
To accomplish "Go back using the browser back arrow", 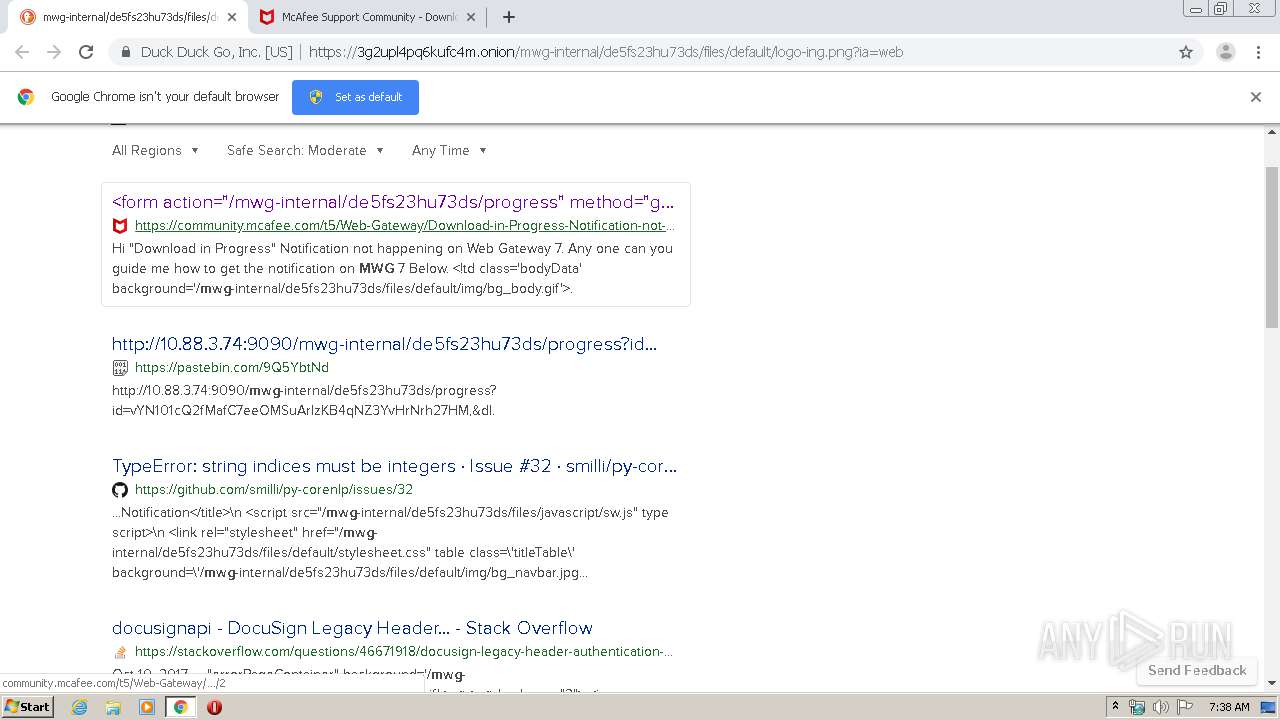I will pos(22,52).
